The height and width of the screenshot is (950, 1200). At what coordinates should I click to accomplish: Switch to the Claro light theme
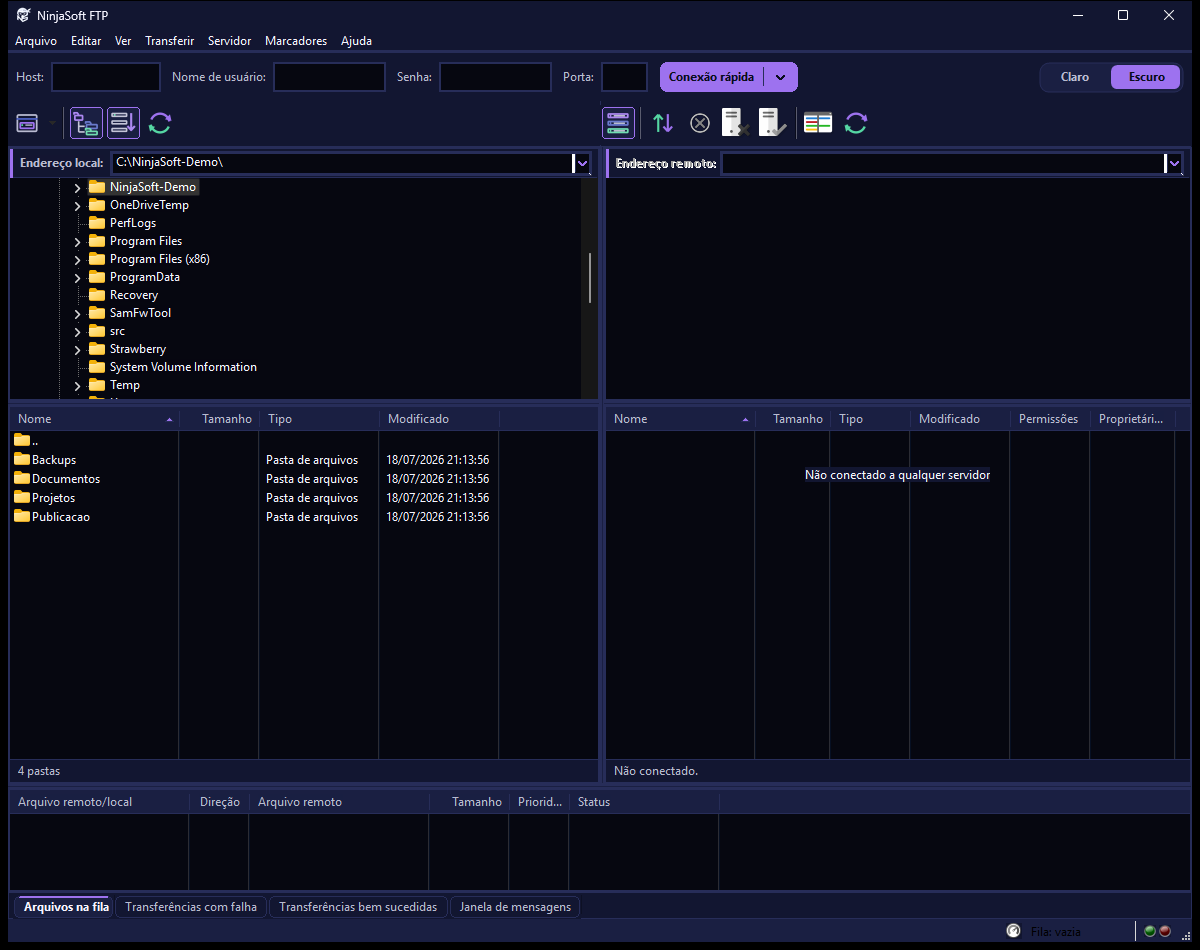coord(1075,77)
